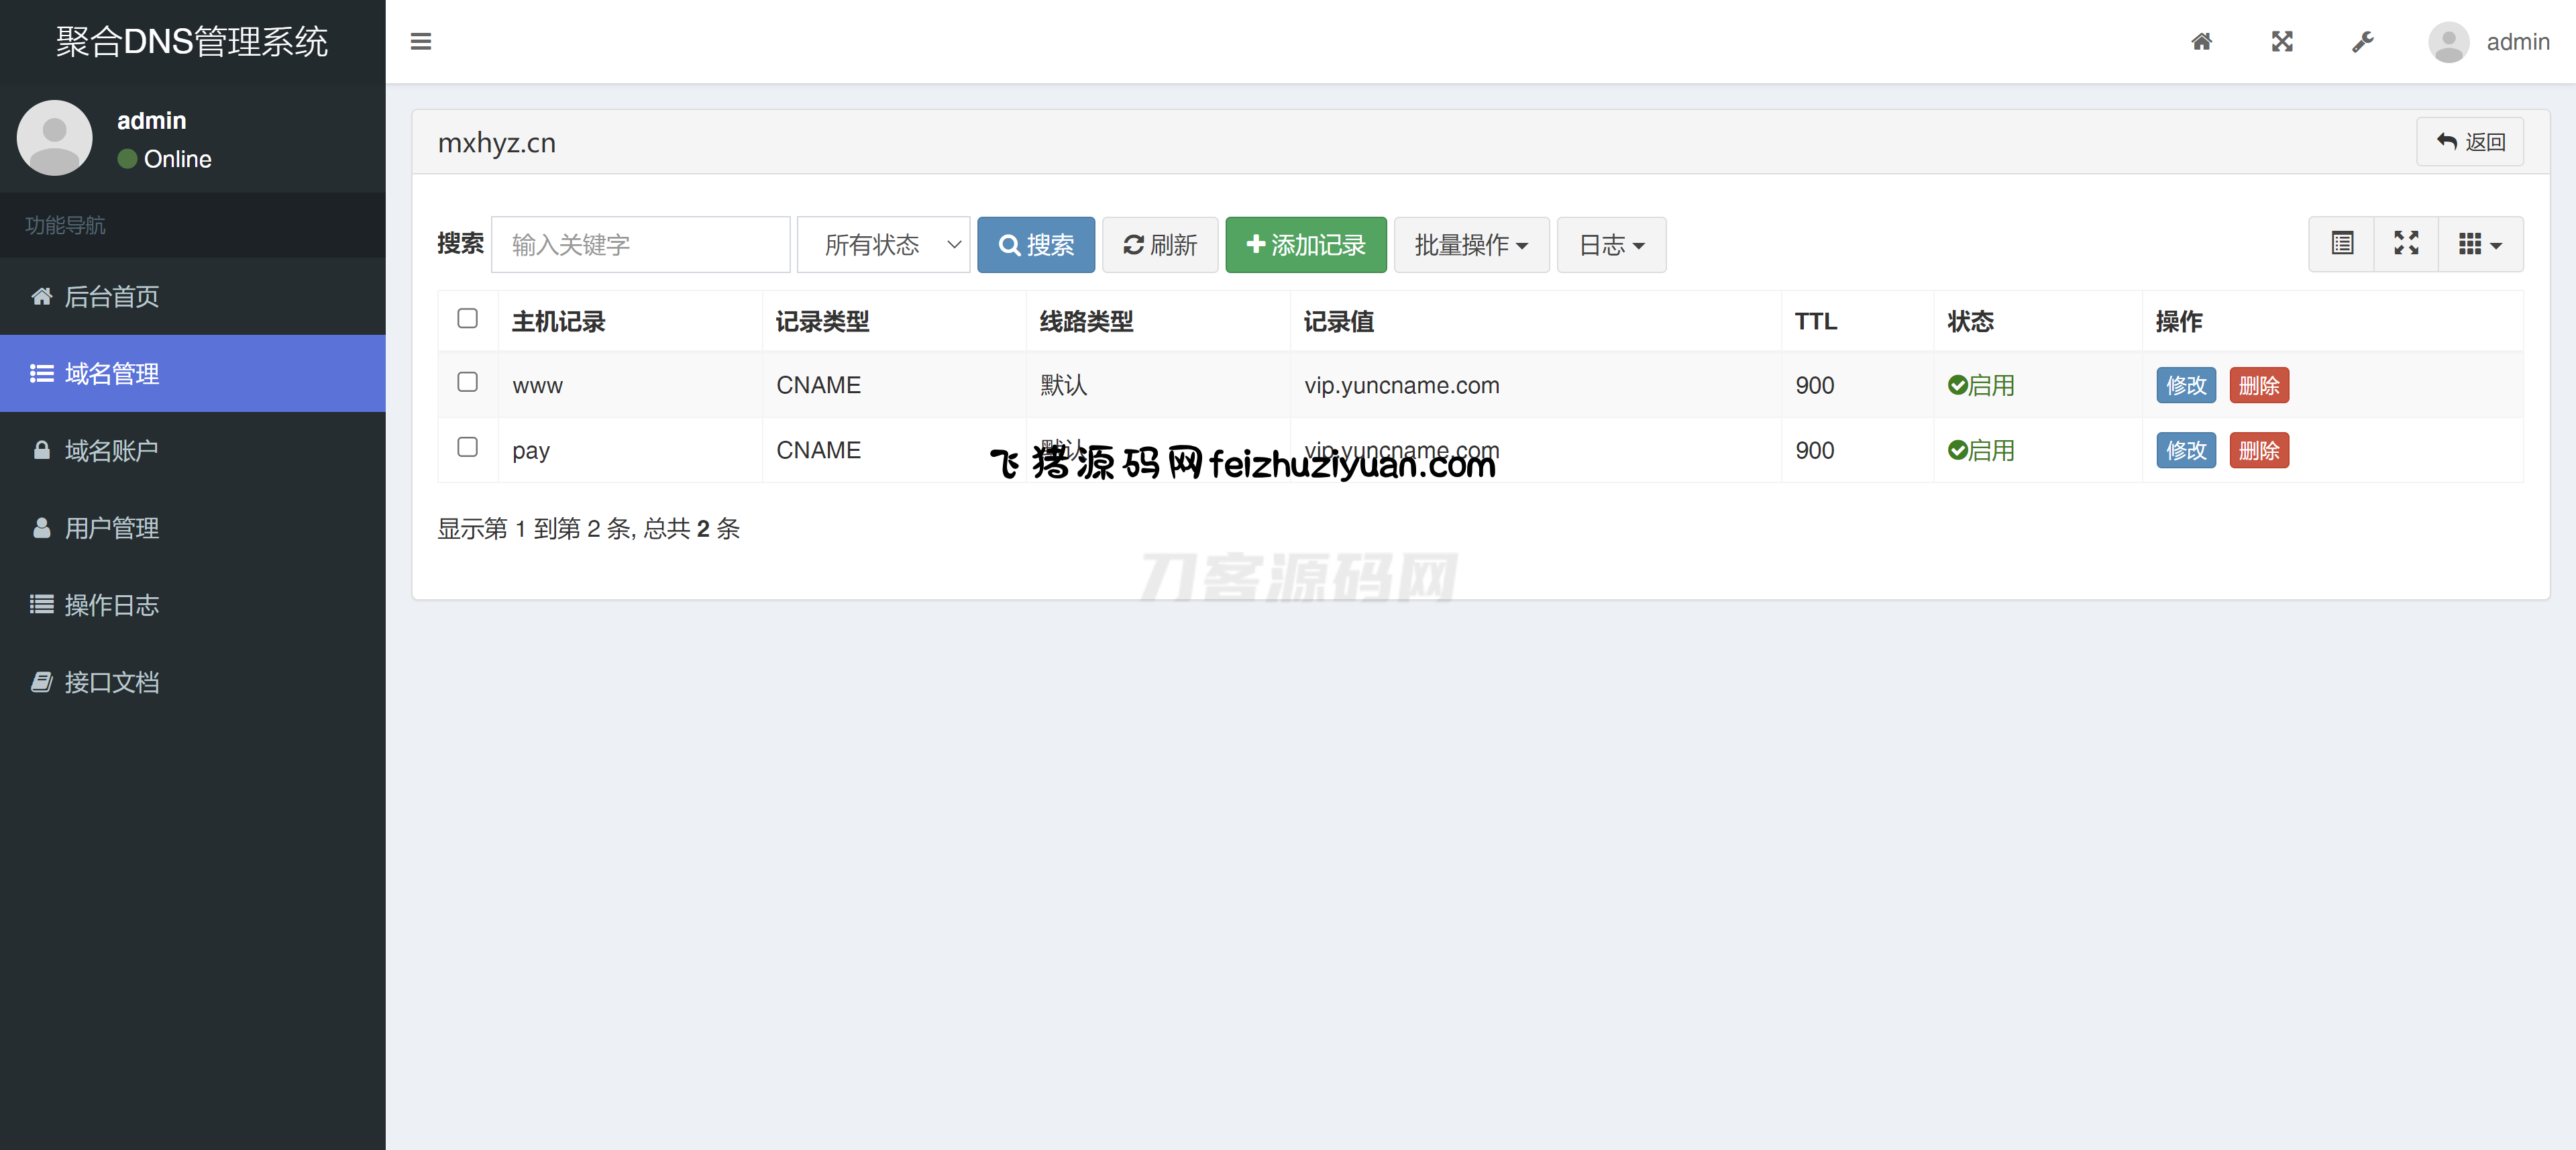Image resolution: width=2576 pixels, height=1150 pixels.
Task: Click the return arrow 返回 button
Action: point(2470,142)
